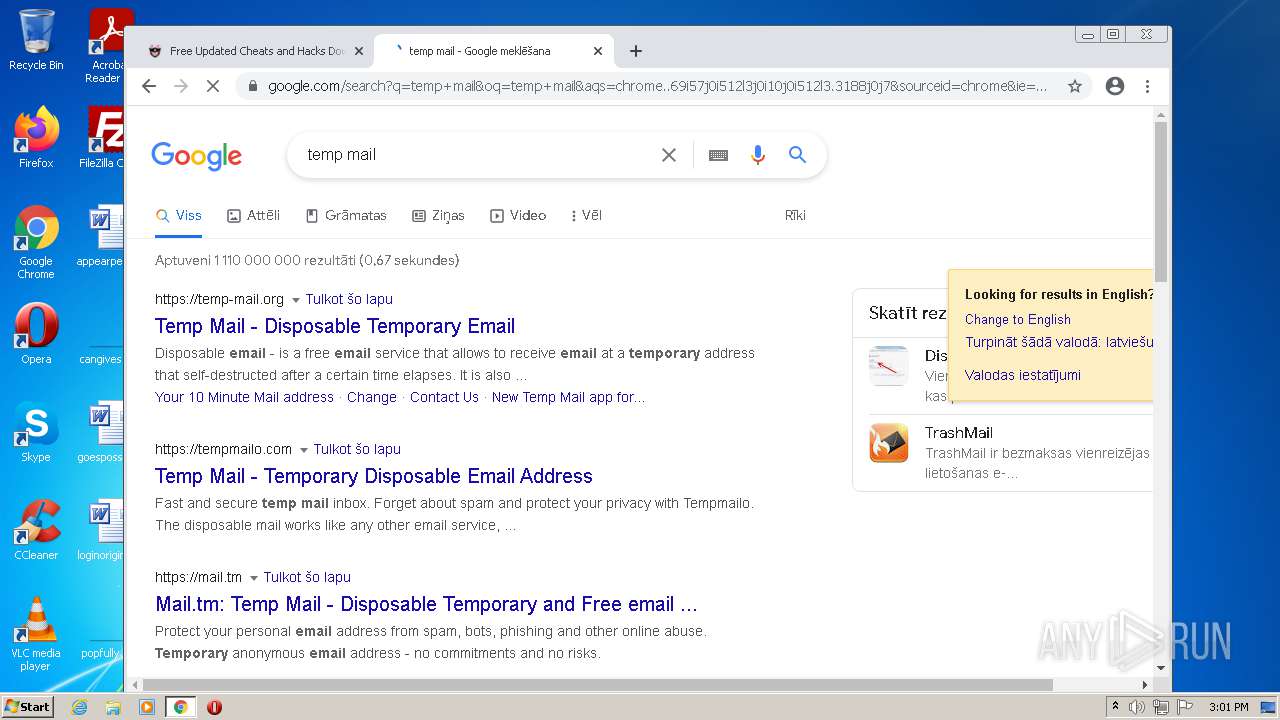This screenshot has width=1280, height=720.
Task: Click the horizontal scrollbar at page bottom
Action: [x=598, y=685]
